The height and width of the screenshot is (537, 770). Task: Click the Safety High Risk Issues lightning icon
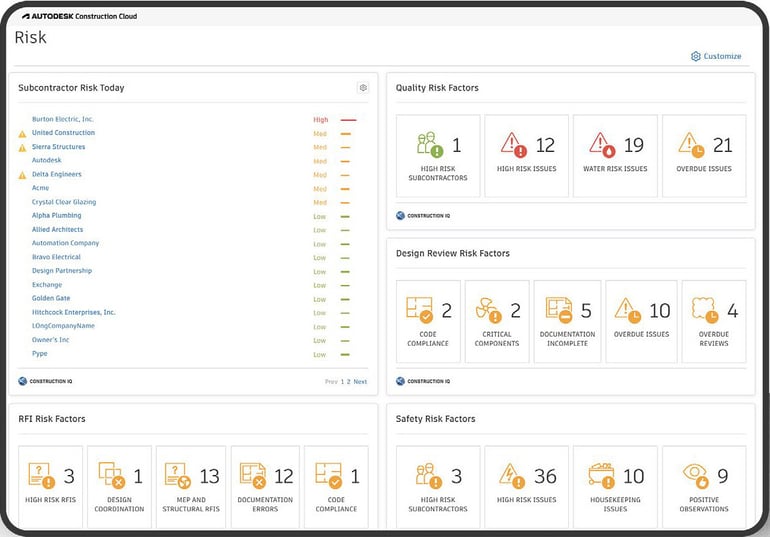512,476
